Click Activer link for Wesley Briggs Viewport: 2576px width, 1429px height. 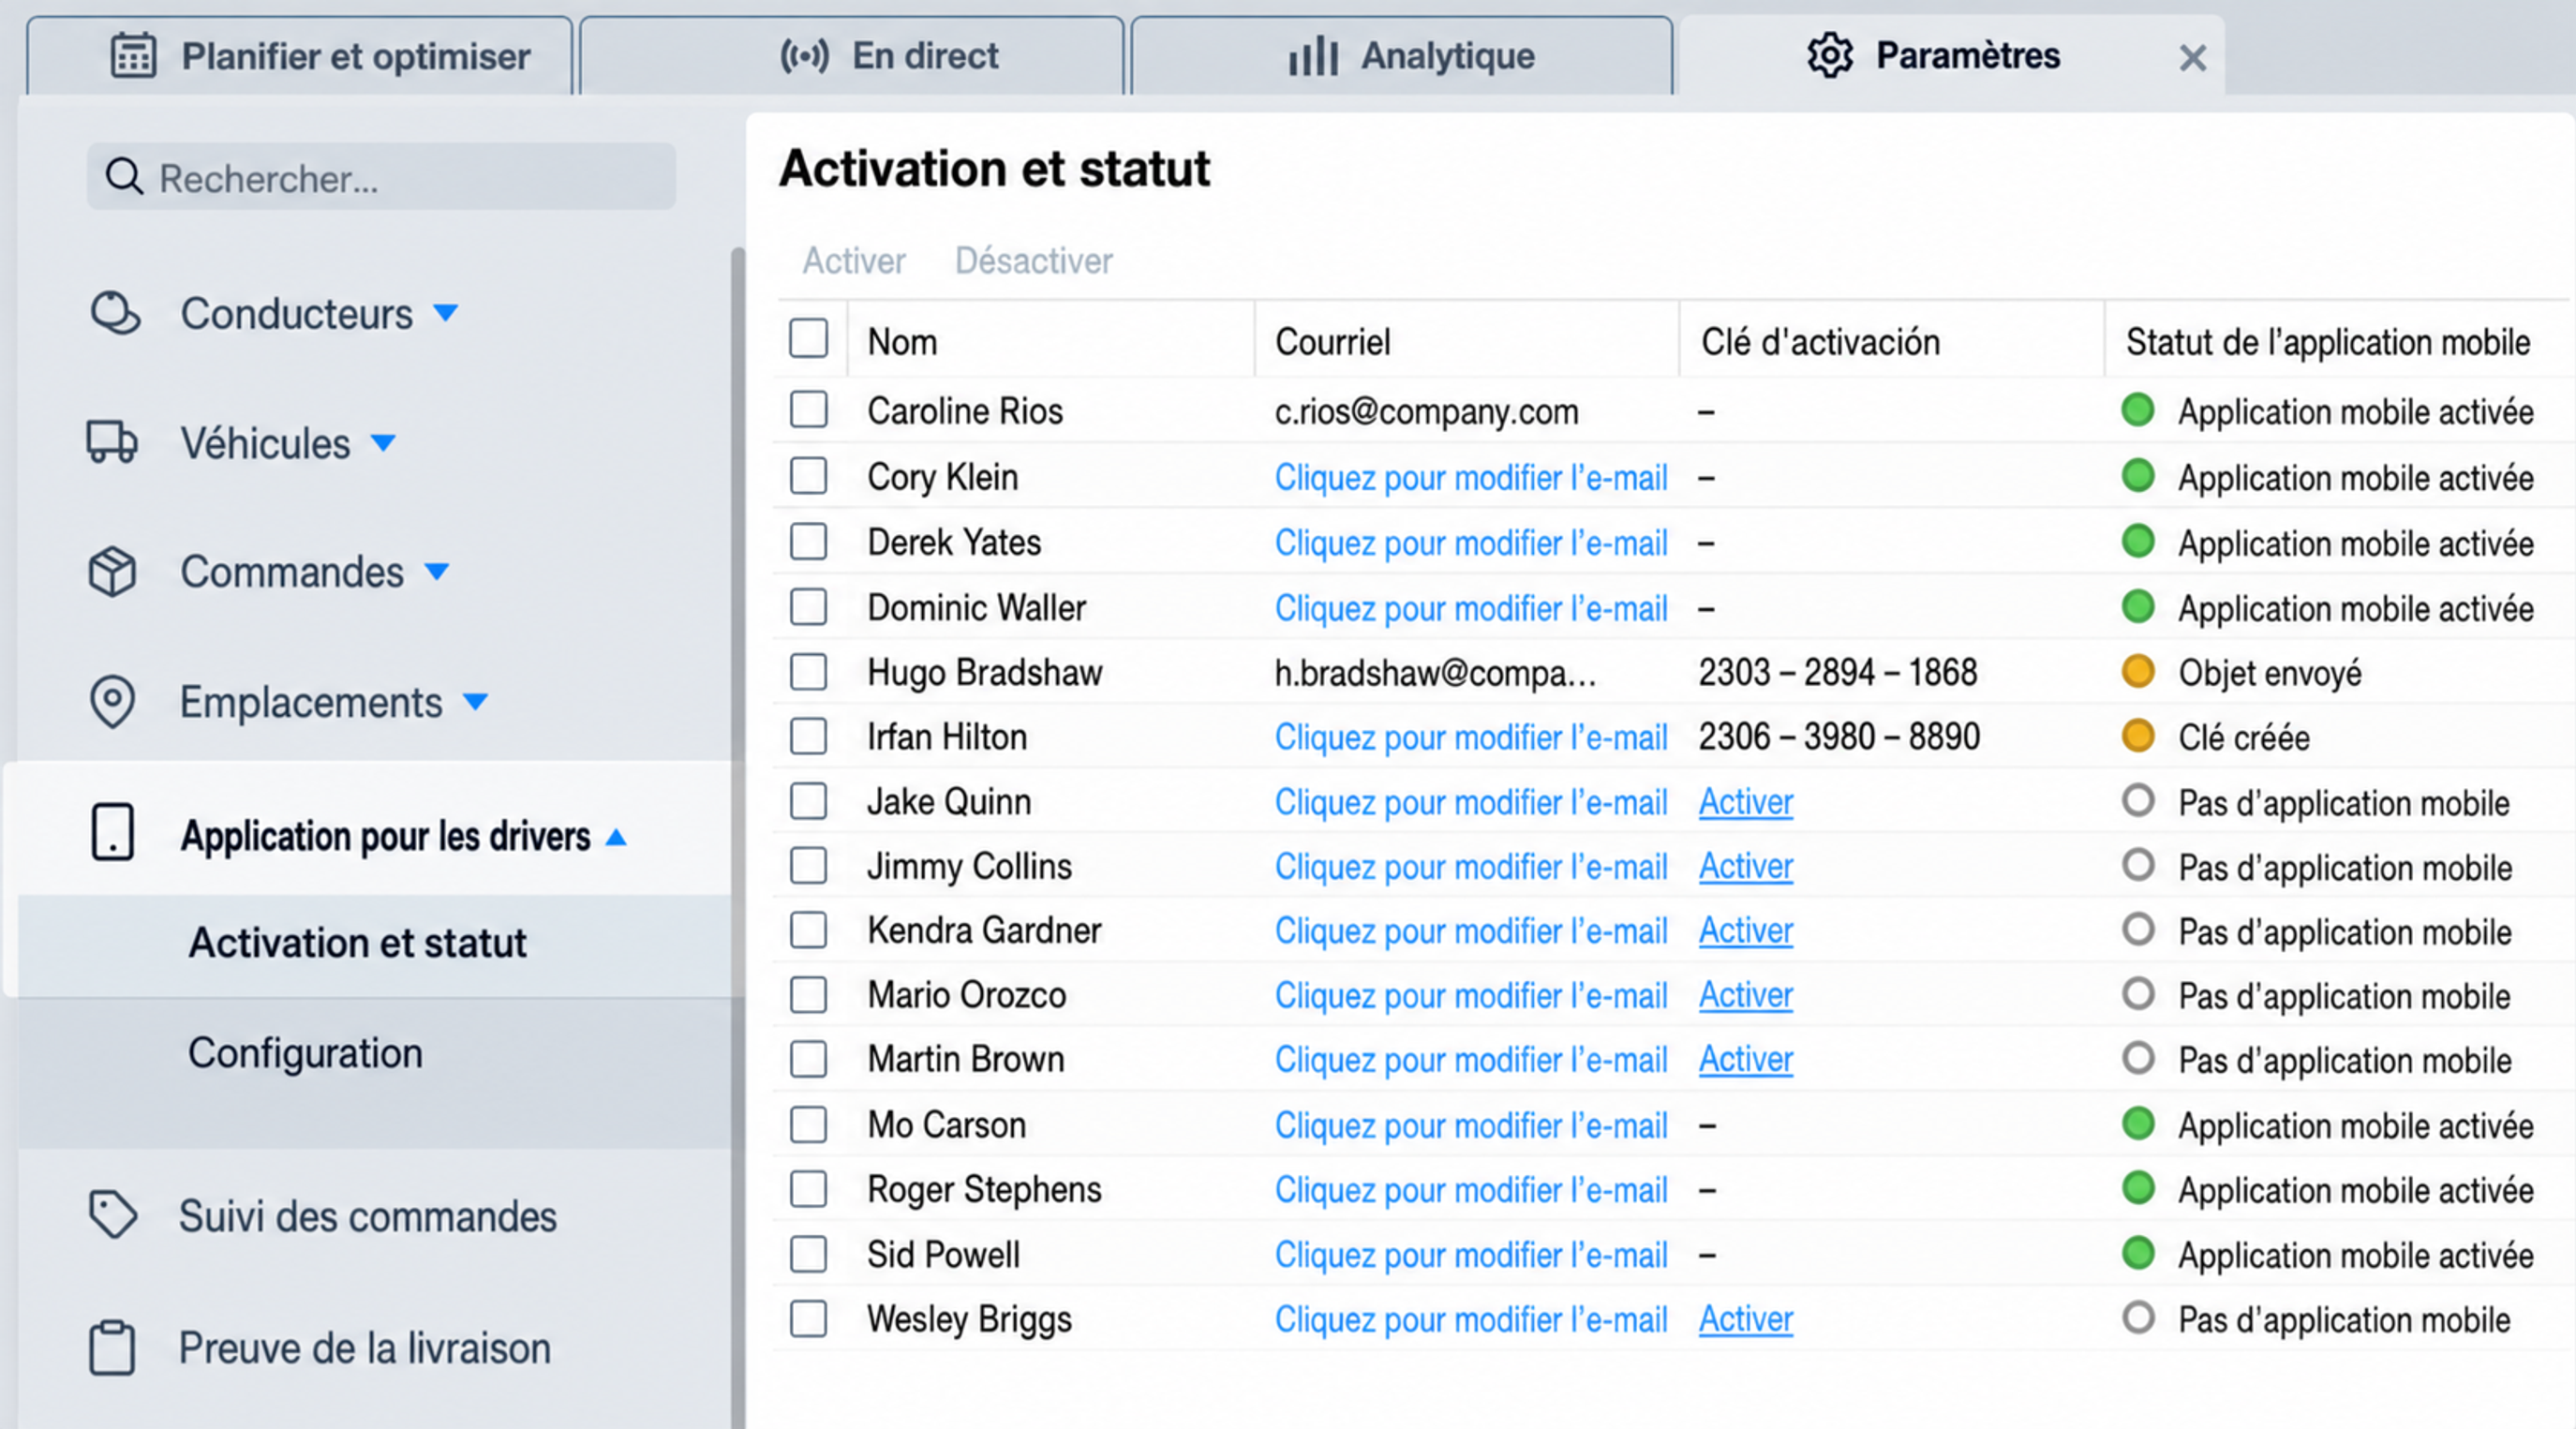point(1746,1319)
